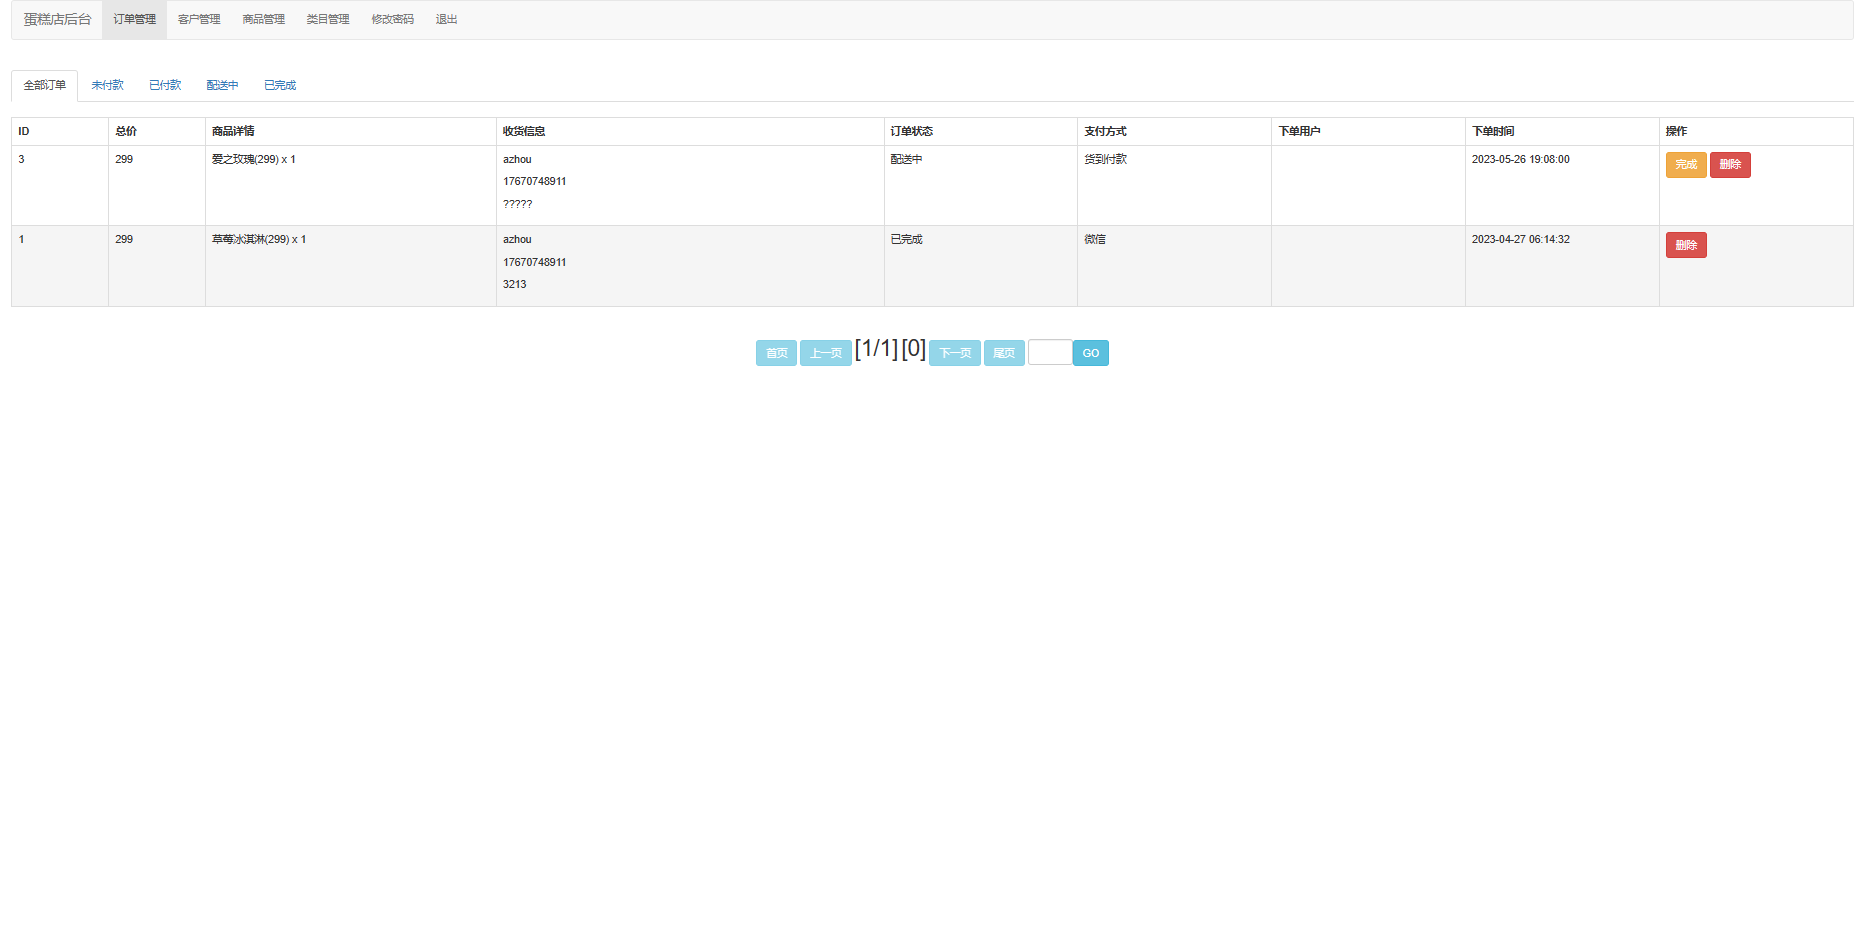This screenshot has height=947, width=1865.
Task: Go to next page 下一页
Action: tap(954, 353)
